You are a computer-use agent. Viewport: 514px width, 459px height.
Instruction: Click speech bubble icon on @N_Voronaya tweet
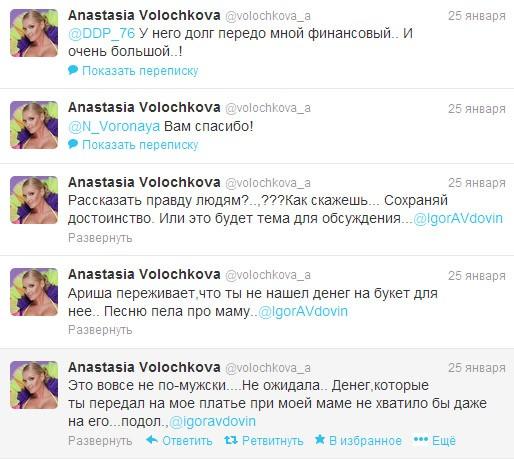pyautogui.click(x=73, y=144)
